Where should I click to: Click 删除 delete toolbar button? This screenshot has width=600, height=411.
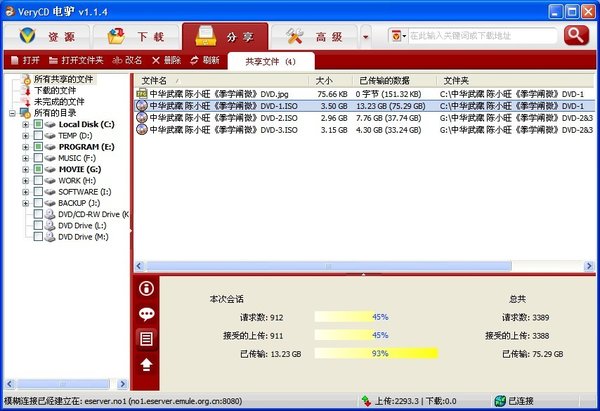click(166, 60)
